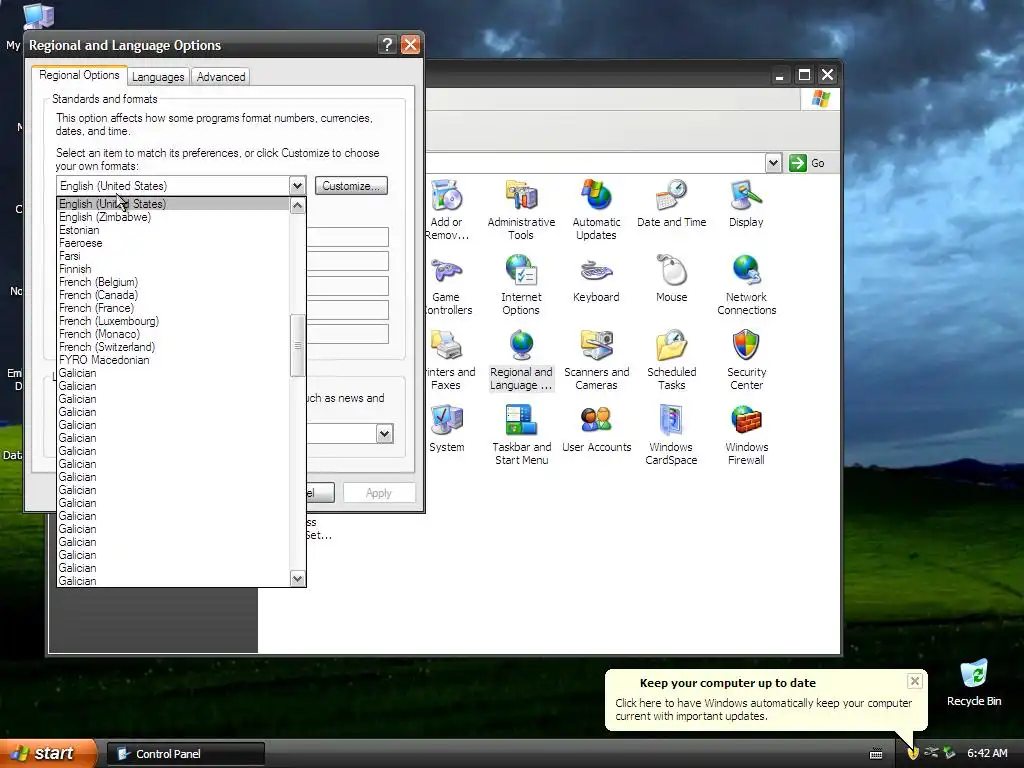Click the Apply button
1024x768 pixels.
point(379,492)
